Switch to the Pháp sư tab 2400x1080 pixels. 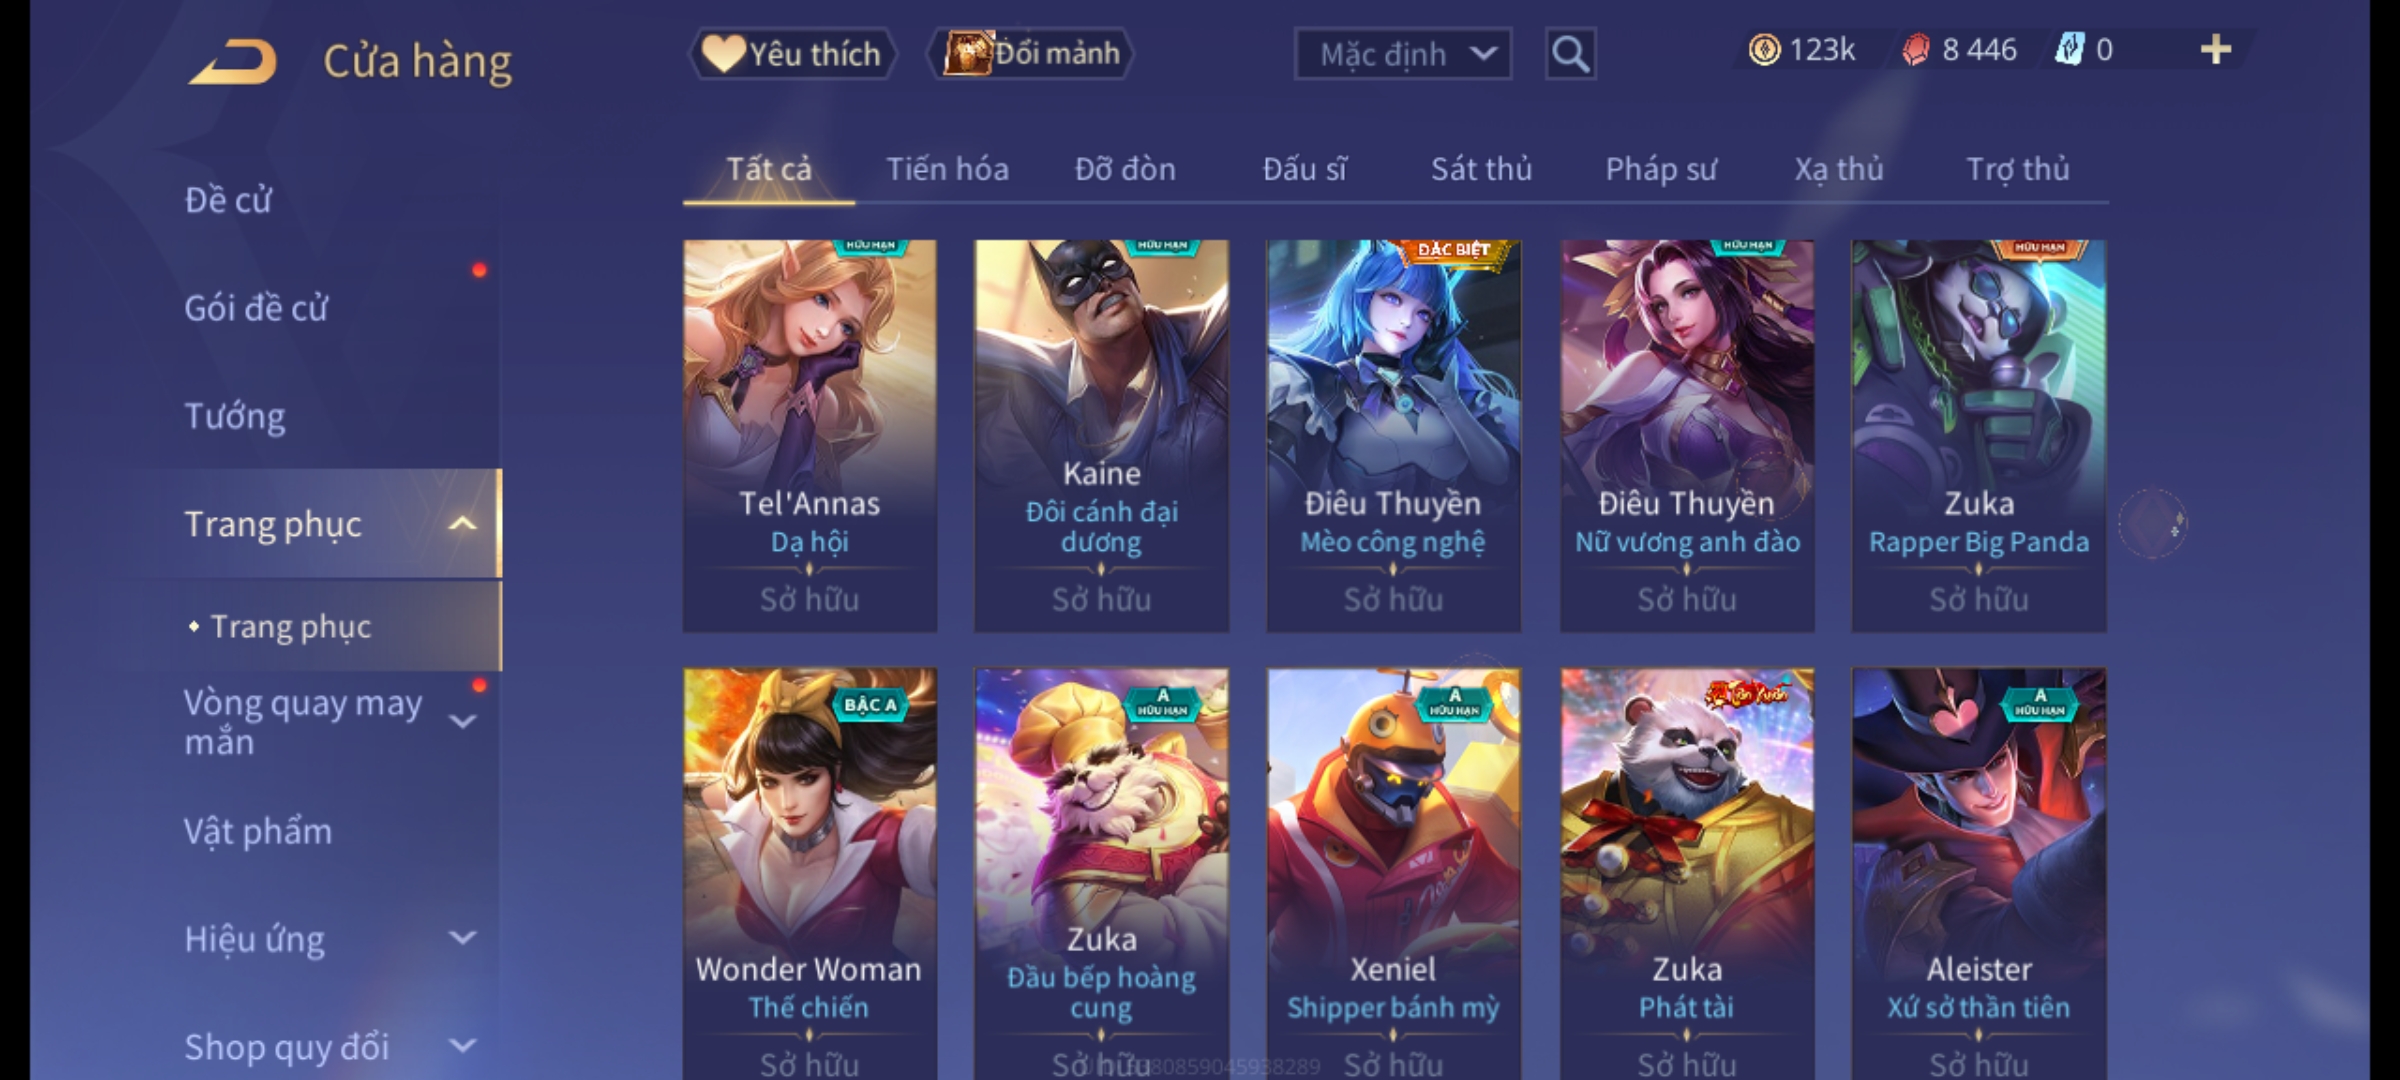click(1660, 169)
